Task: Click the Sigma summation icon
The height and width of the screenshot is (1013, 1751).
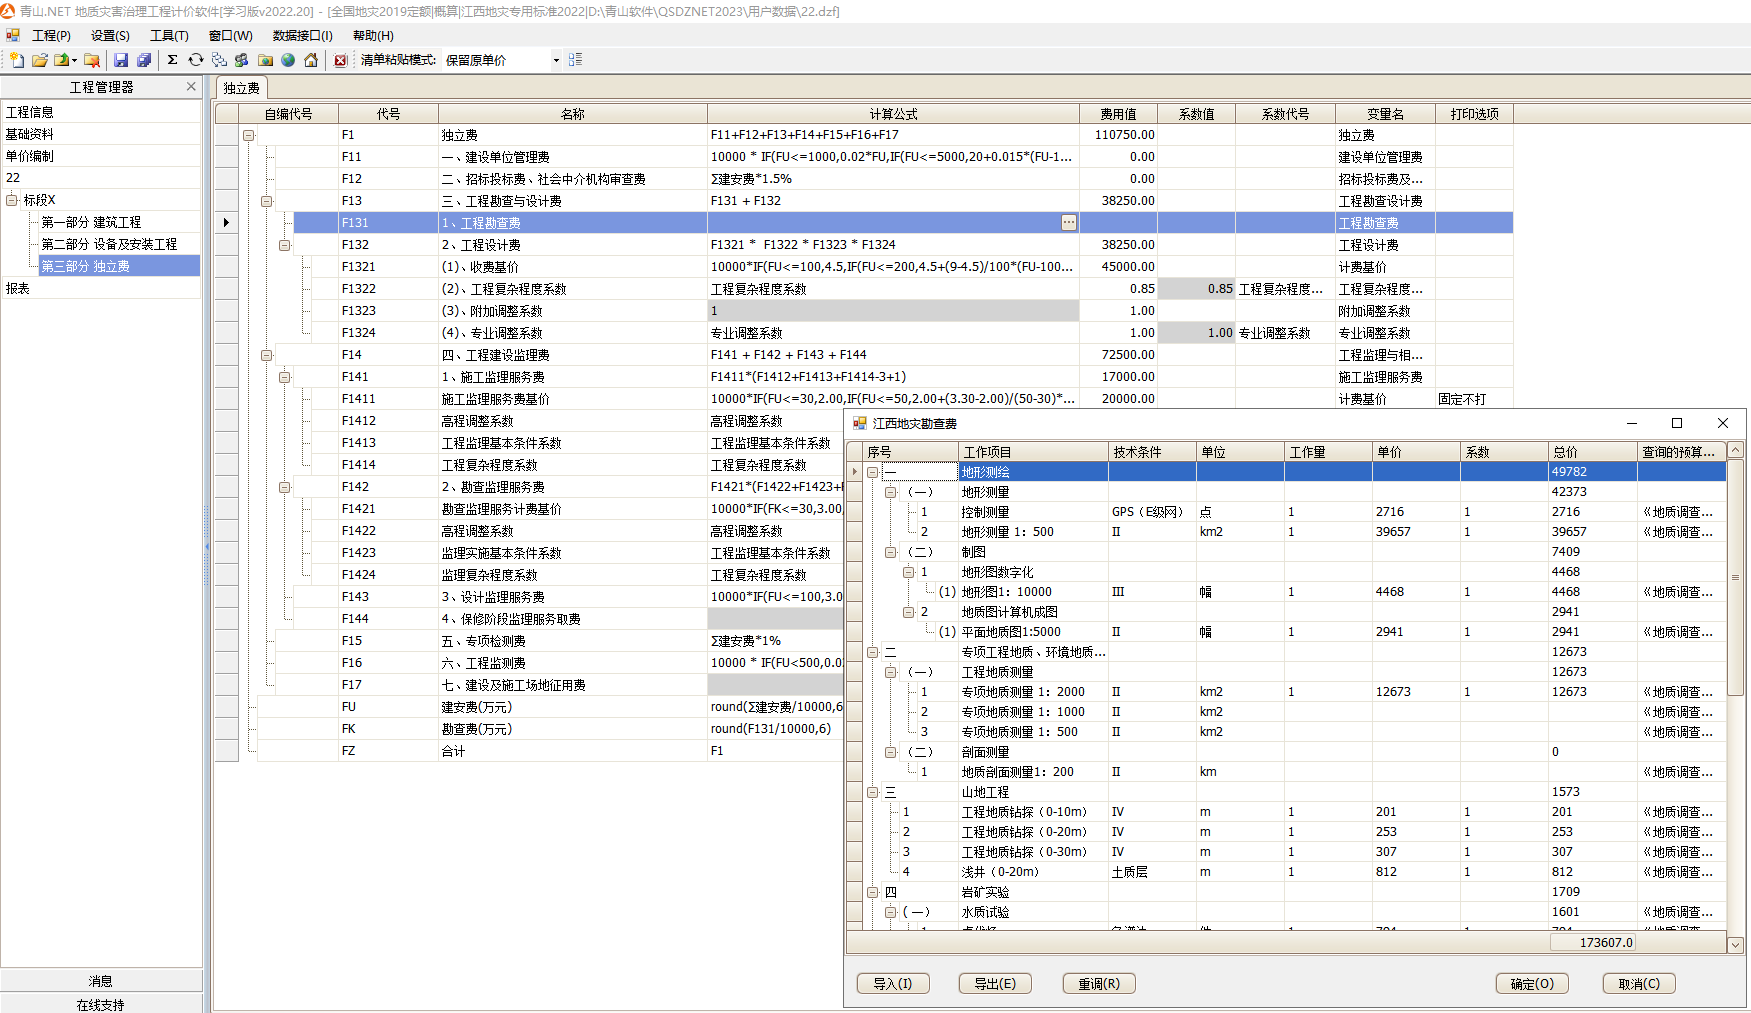Action: point(172,60)
